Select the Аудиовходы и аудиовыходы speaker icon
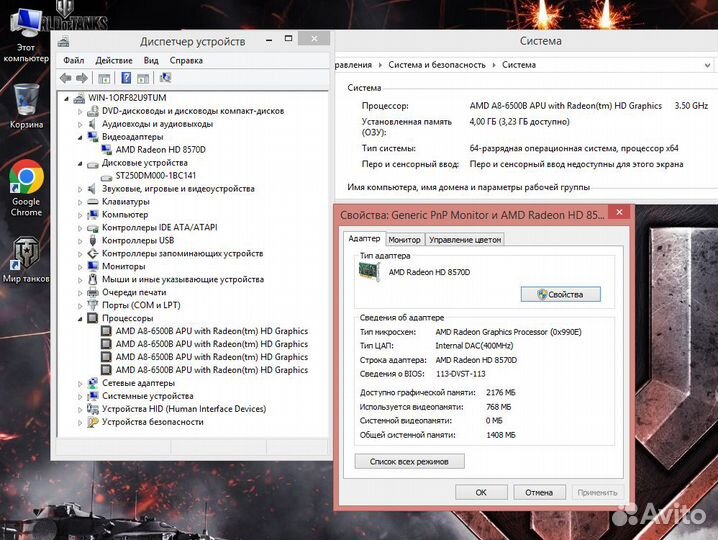The image size is (718, 540). coord(92,124)
